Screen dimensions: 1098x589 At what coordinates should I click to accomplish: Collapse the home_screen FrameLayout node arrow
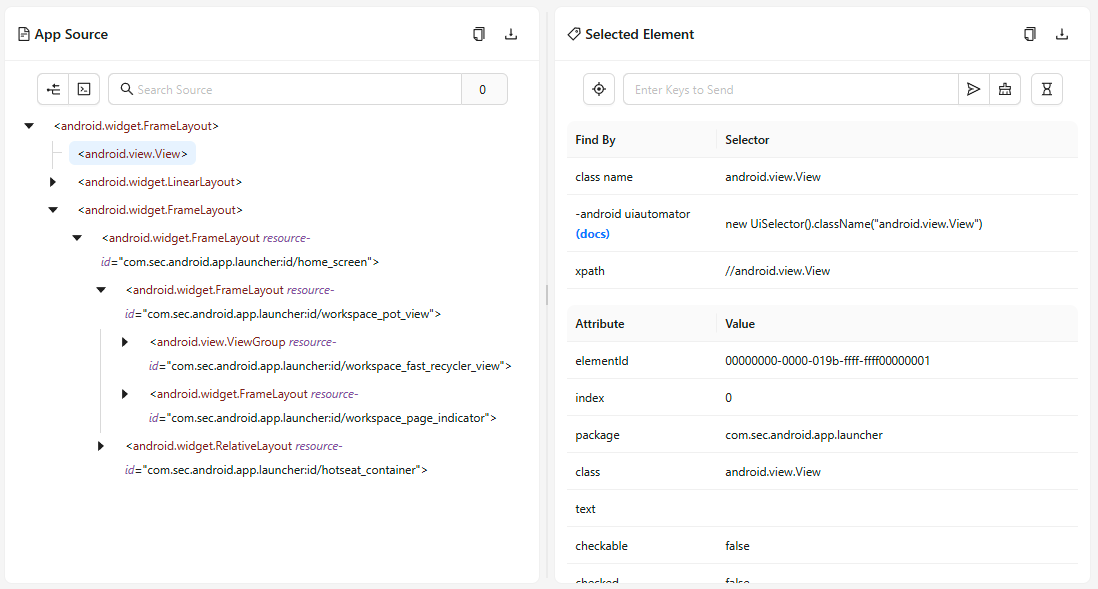pos(77,238)
